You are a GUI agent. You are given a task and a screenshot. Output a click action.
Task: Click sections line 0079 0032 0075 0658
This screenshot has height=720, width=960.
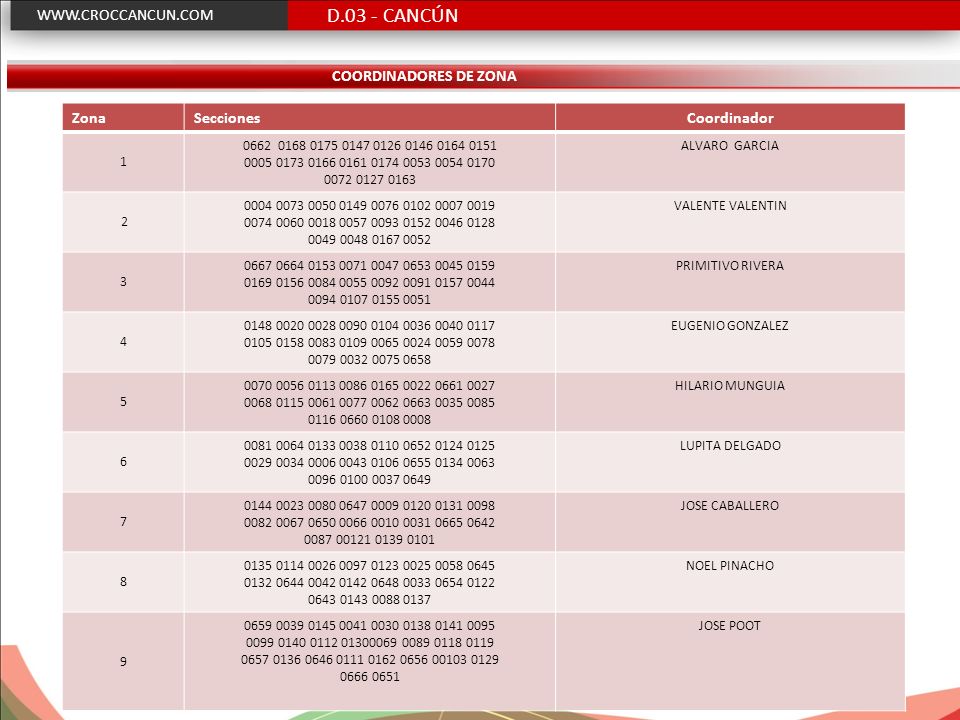(370, 360)
